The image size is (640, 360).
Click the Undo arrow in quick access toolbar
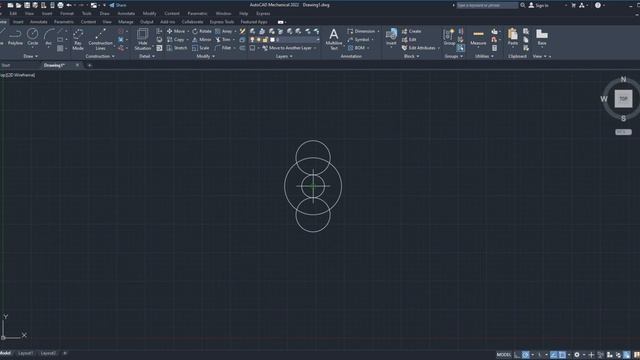coord(69,5)
